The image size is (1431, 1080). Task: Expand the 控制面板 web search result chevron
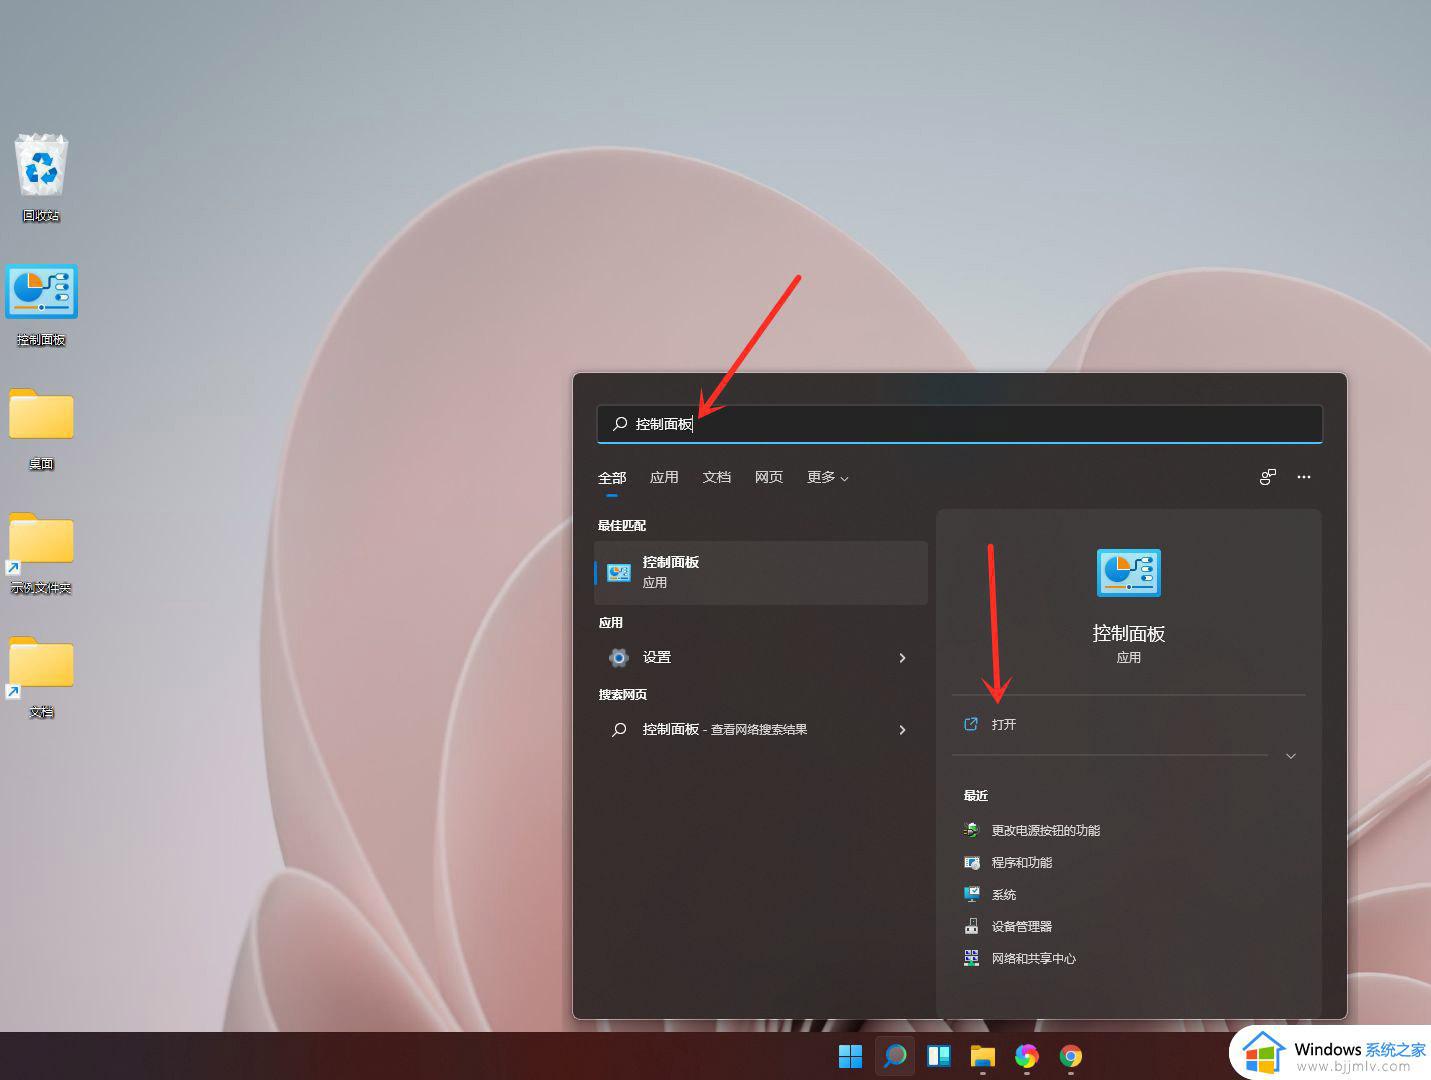[x=902, y=729]
